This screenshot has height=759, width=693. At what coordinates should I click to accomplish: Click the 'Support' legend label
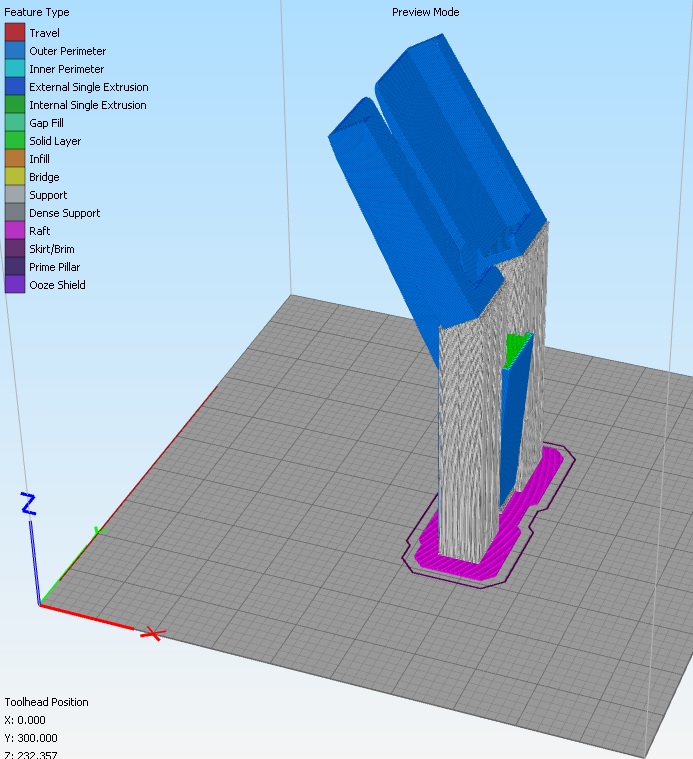pyautogui.click(x=48, y=195)
